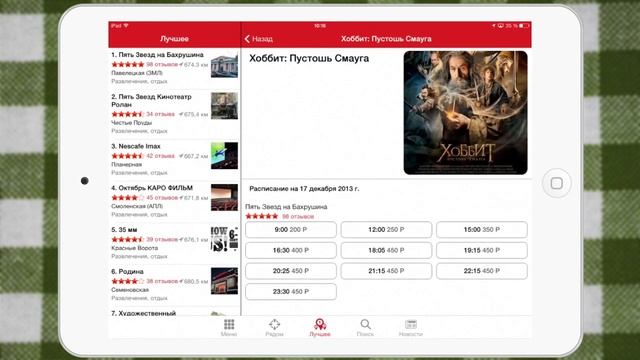The width and height of the screenshot is (640, 360).
Task: Open 38 отзывов reviews of Родина
Action: (162, 281)
